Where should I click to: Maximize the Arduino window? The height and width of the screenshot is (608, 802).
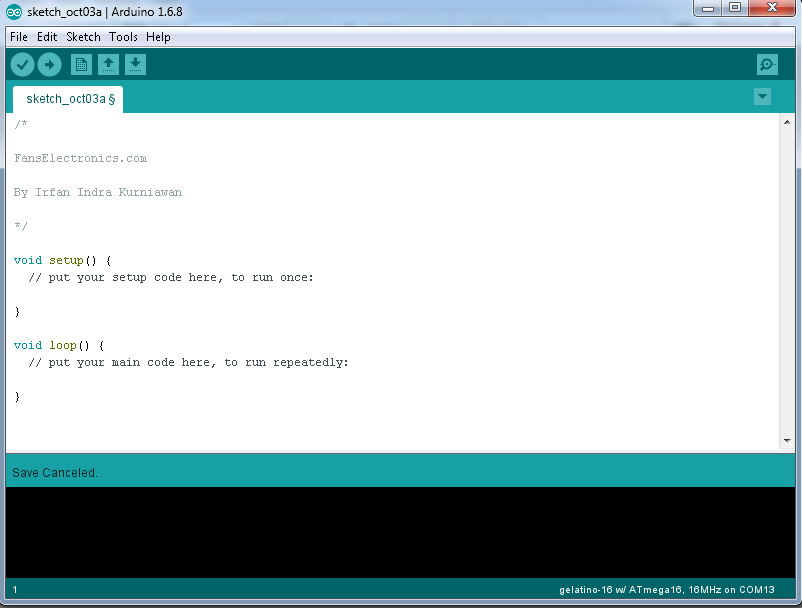click(x=735, y=9)
